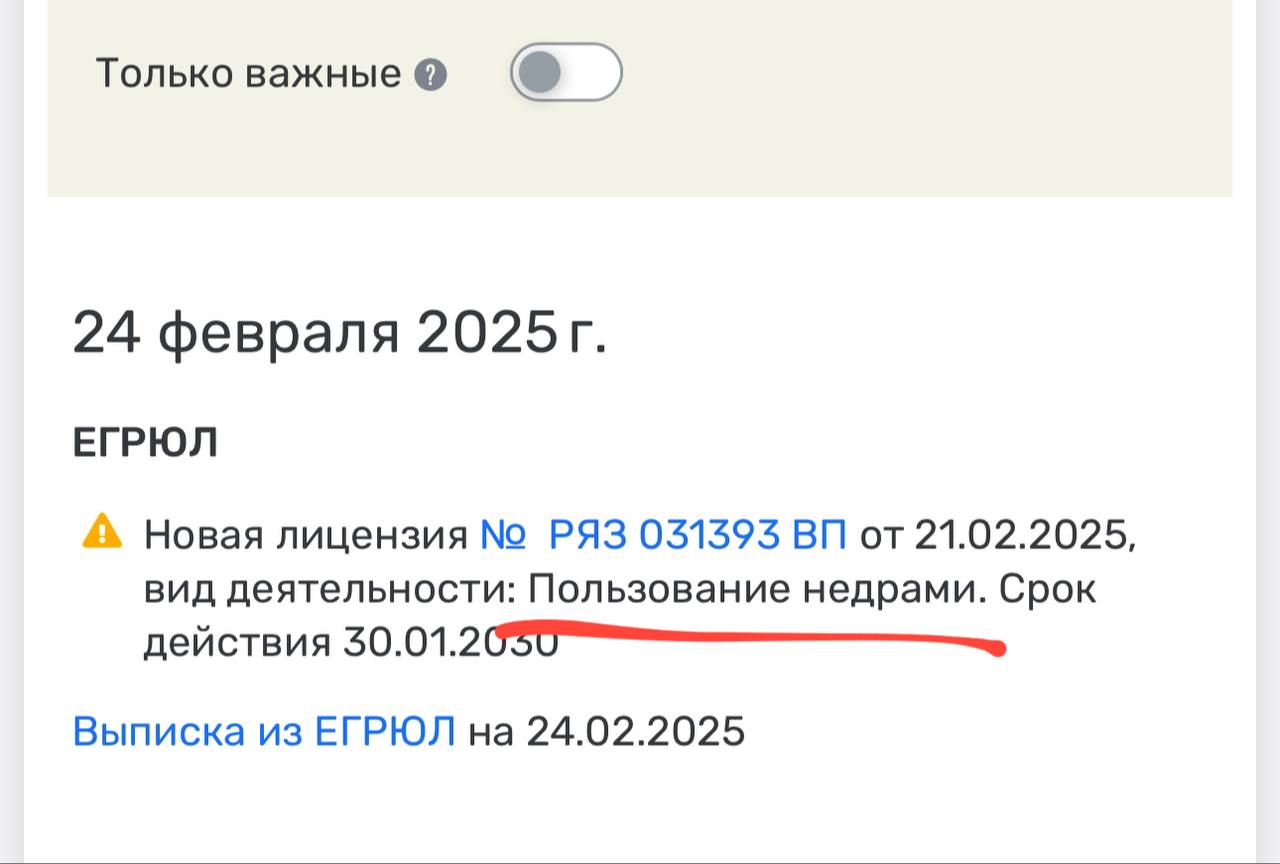Click the license issue date 21.02.2025
This screenshot has width=1280, height=864.
click(x=1025, y=536)
